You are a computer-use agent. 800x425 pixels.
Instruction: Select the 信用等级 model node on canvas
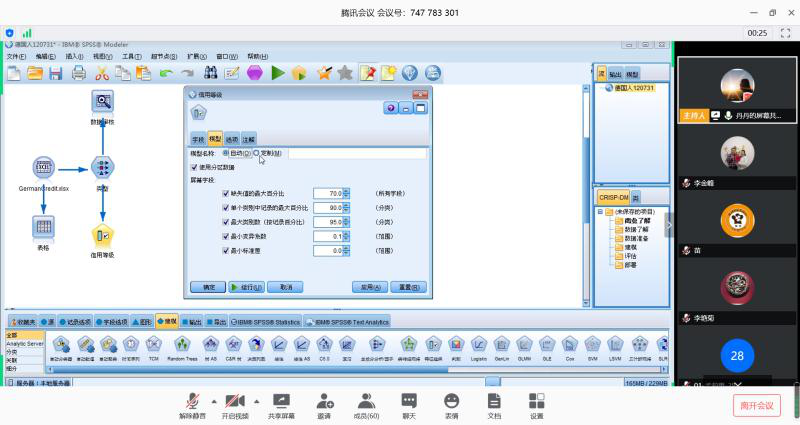click(102, 236)
